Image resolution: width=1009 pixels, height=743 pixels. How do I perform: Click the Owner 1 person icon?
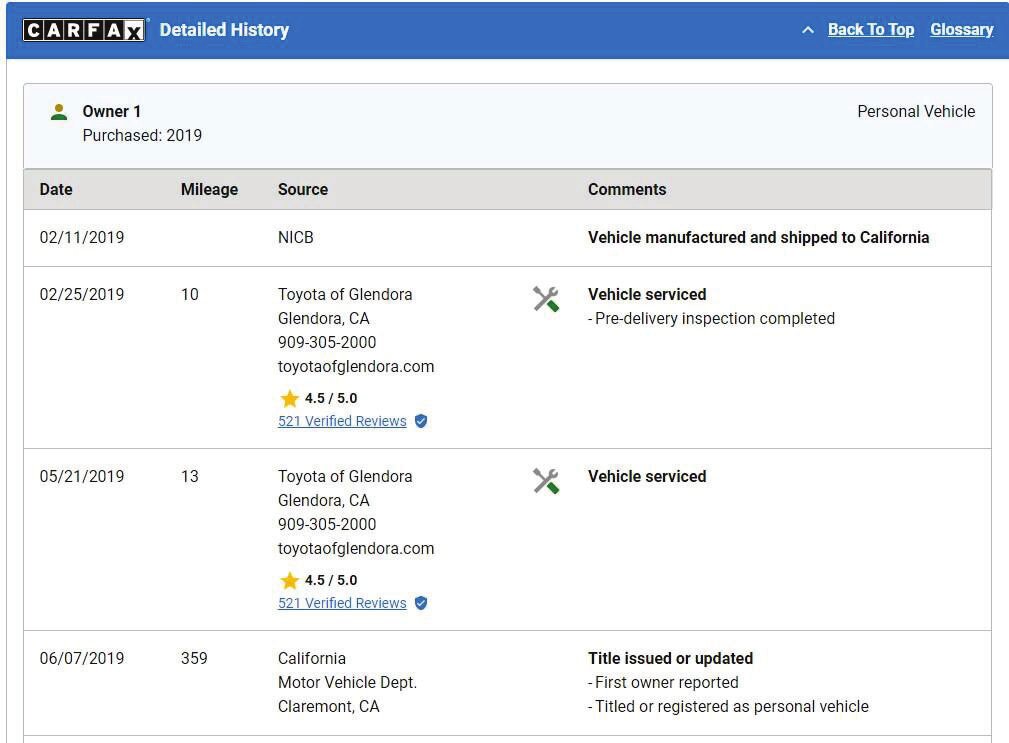pos(59,113)
